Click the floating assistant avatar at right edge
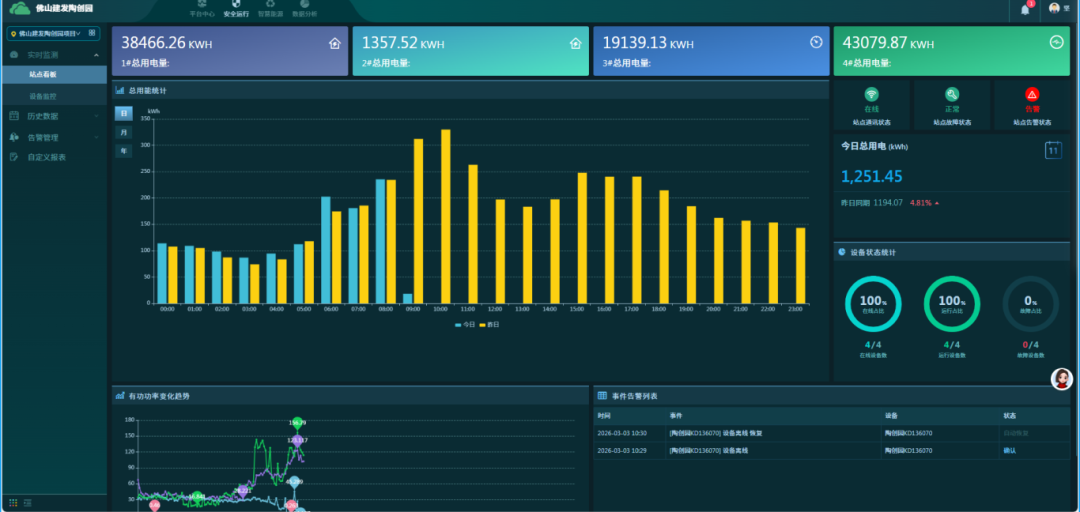The image size is (1080, 512). click(1061, 378)
